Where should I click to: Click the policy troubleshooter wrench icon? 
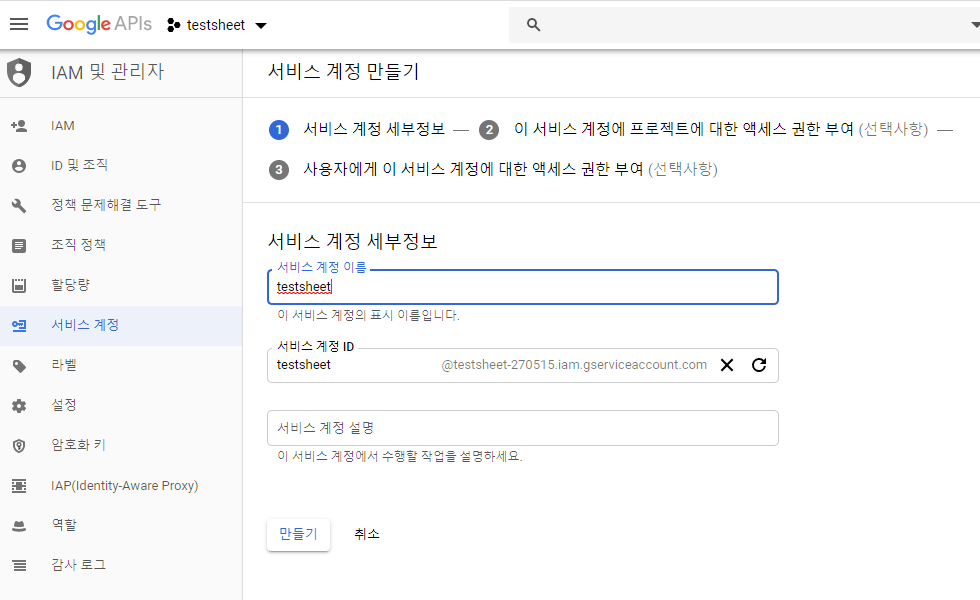click(19, 205)
